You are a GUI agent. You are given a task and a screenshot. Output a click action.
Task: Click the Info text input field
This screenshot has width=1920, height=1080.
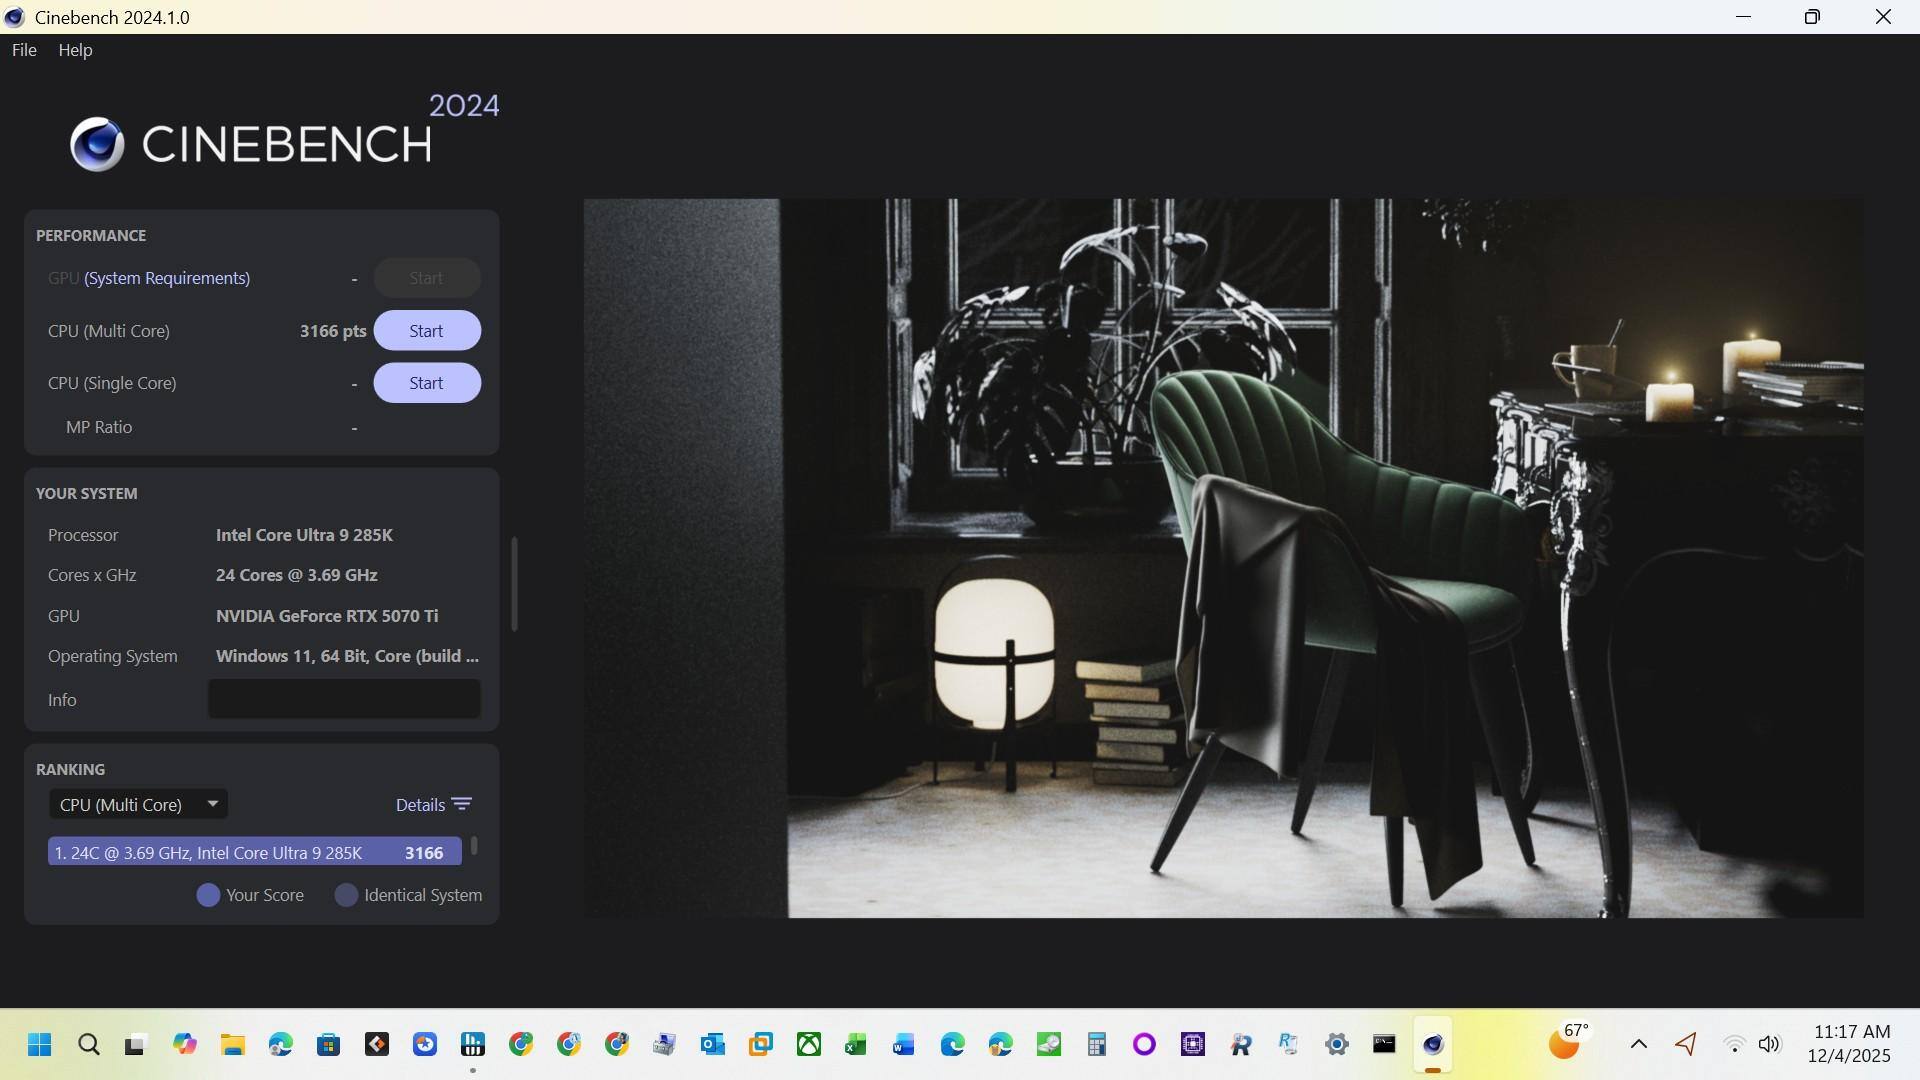point(344,699)
